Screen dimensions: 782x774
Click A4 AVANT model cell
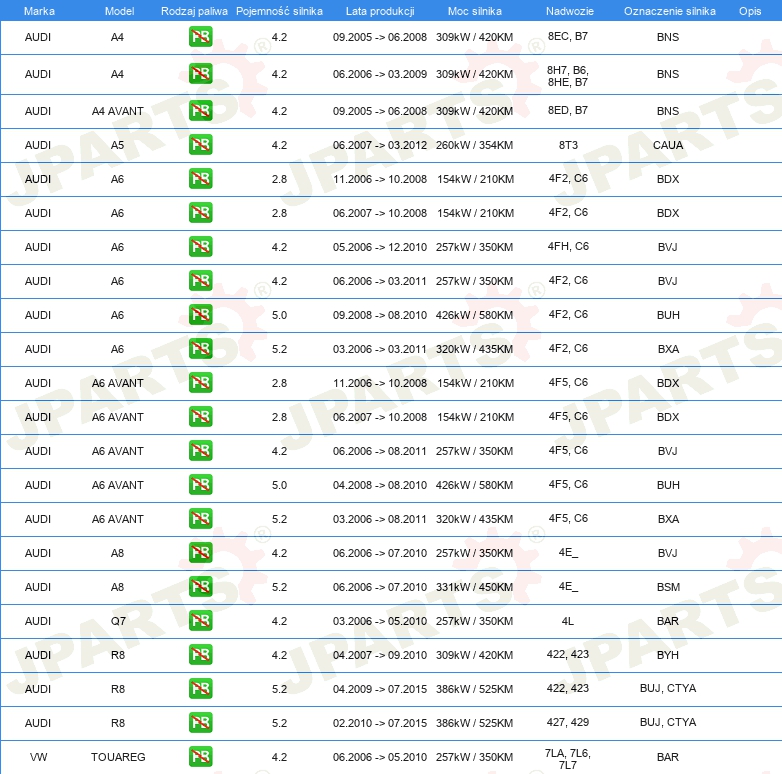(x=118, y=111)
